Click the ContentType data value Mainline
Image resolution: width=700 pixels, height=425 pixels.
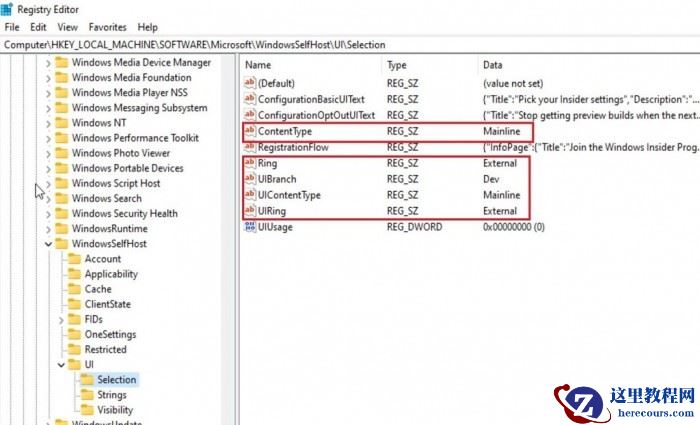(x=502, y=131)
